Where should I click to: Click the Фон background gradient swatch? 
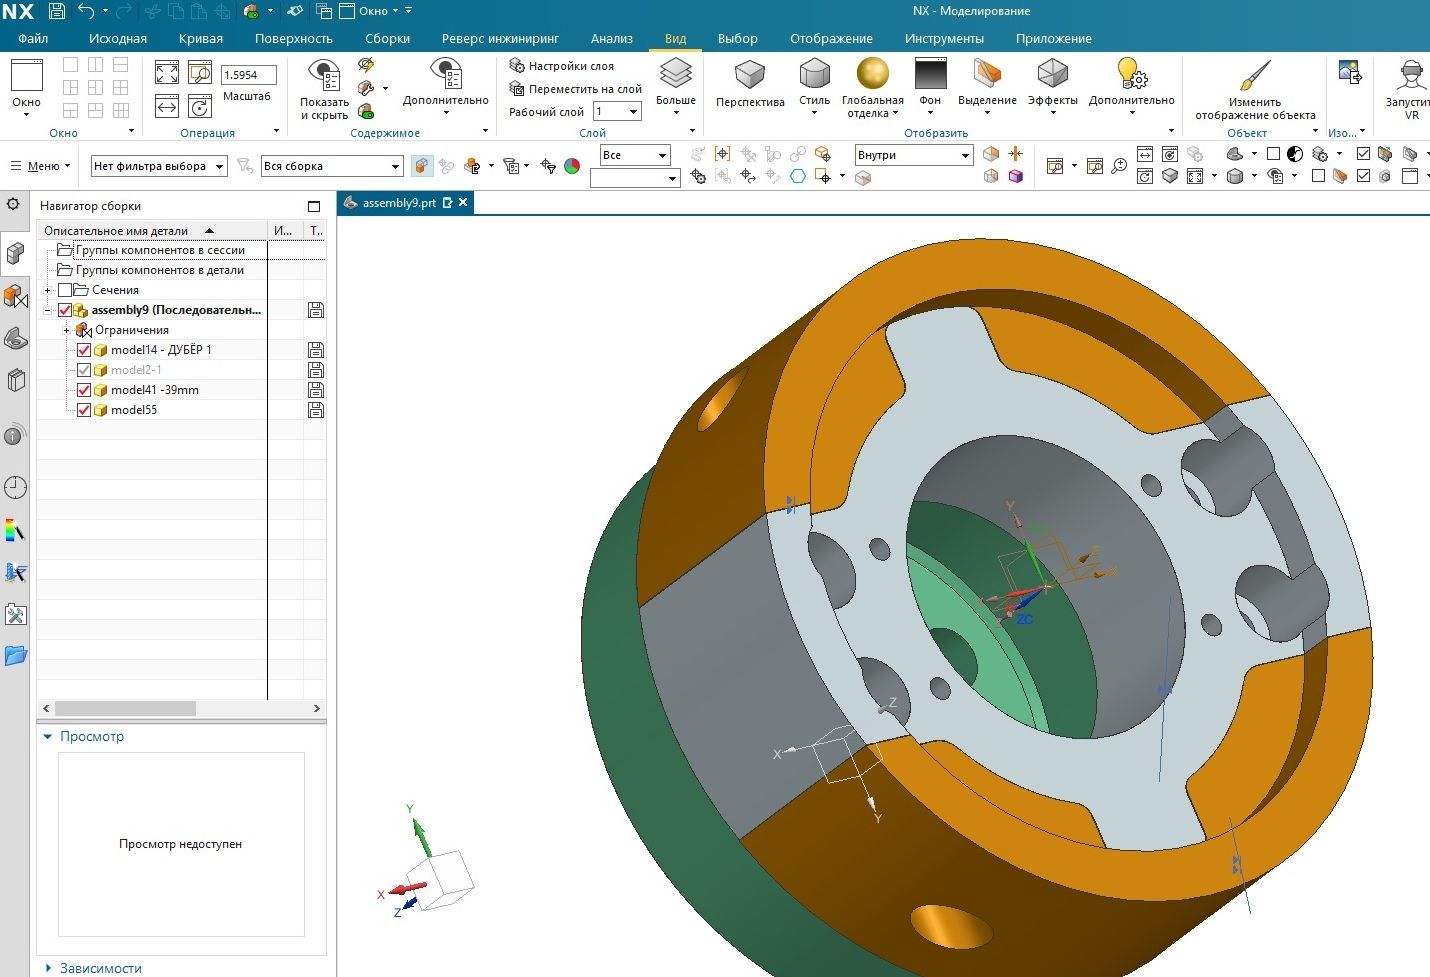point(930,74)
